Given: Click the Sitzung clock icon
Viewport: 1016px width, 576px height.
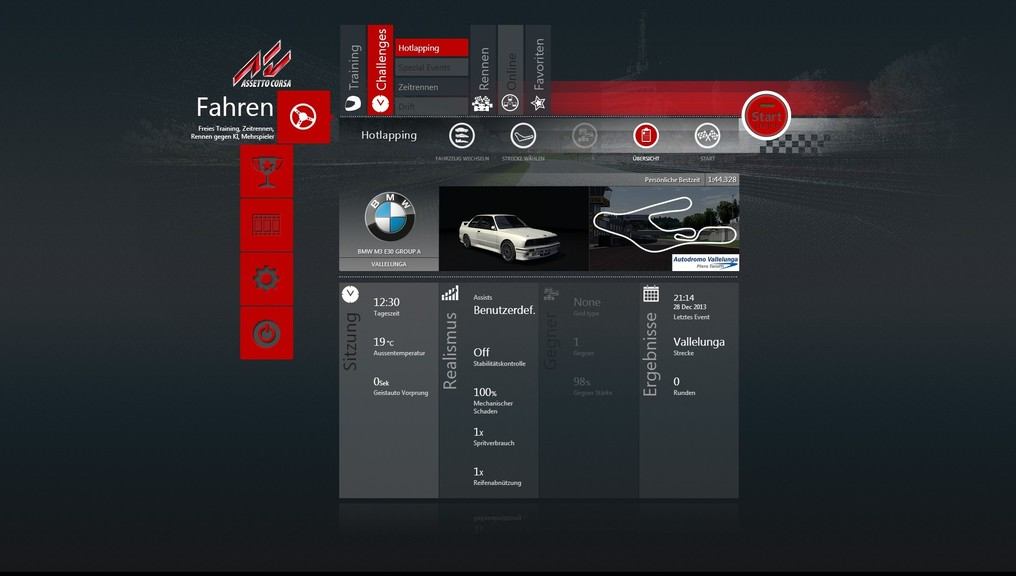Looking at the screenshot, I should tap(351, 294).
